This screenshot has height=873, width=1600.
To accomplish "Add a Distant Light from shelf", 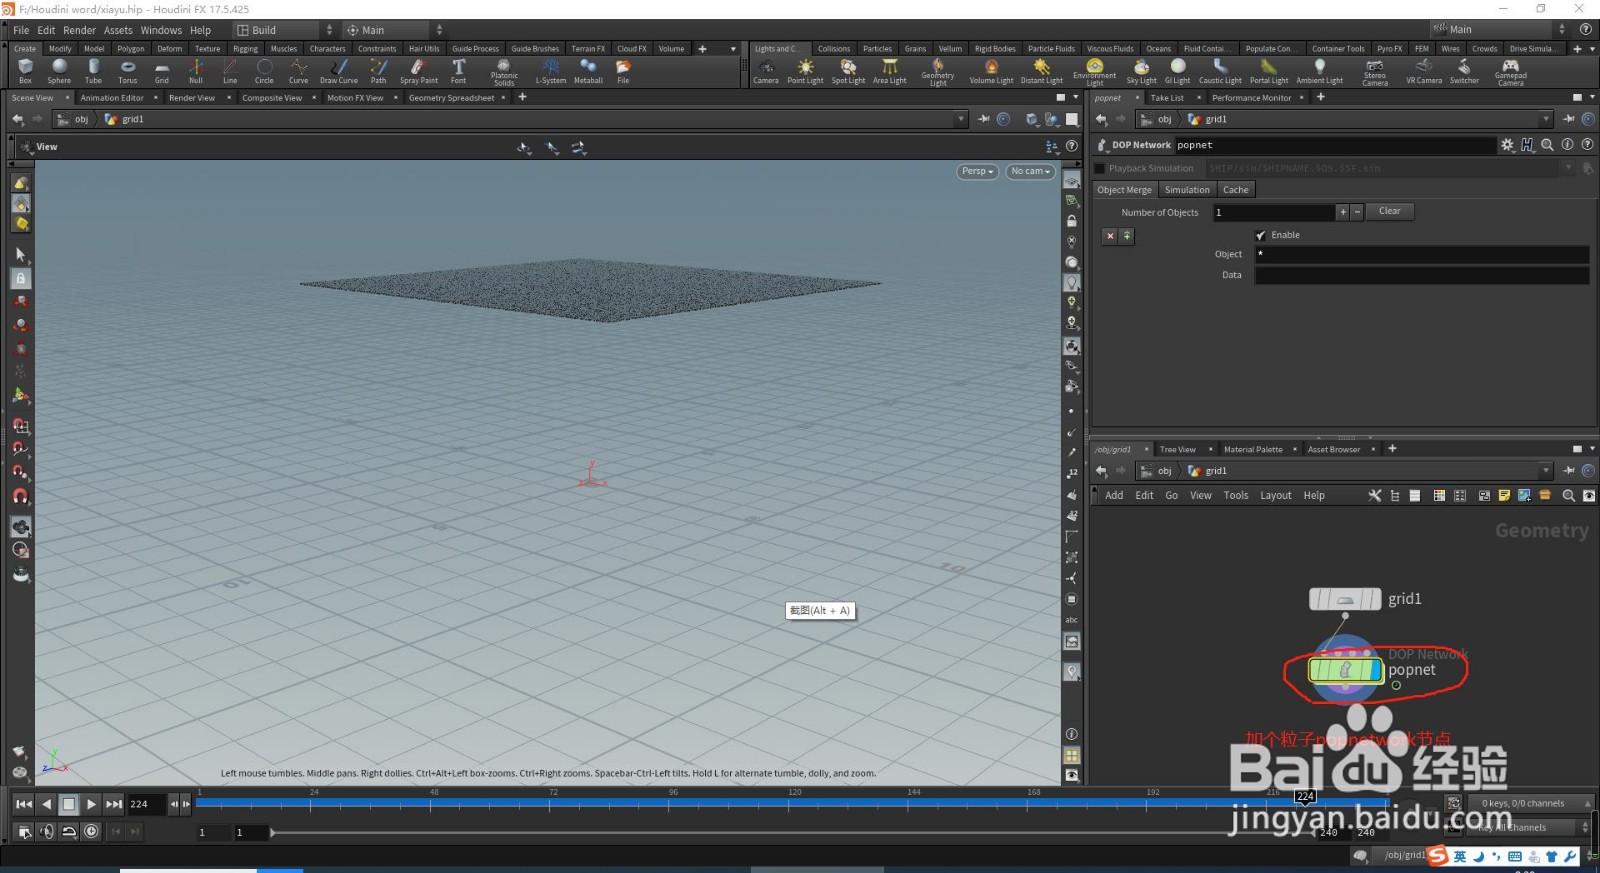I will (x=1041, y=70).
